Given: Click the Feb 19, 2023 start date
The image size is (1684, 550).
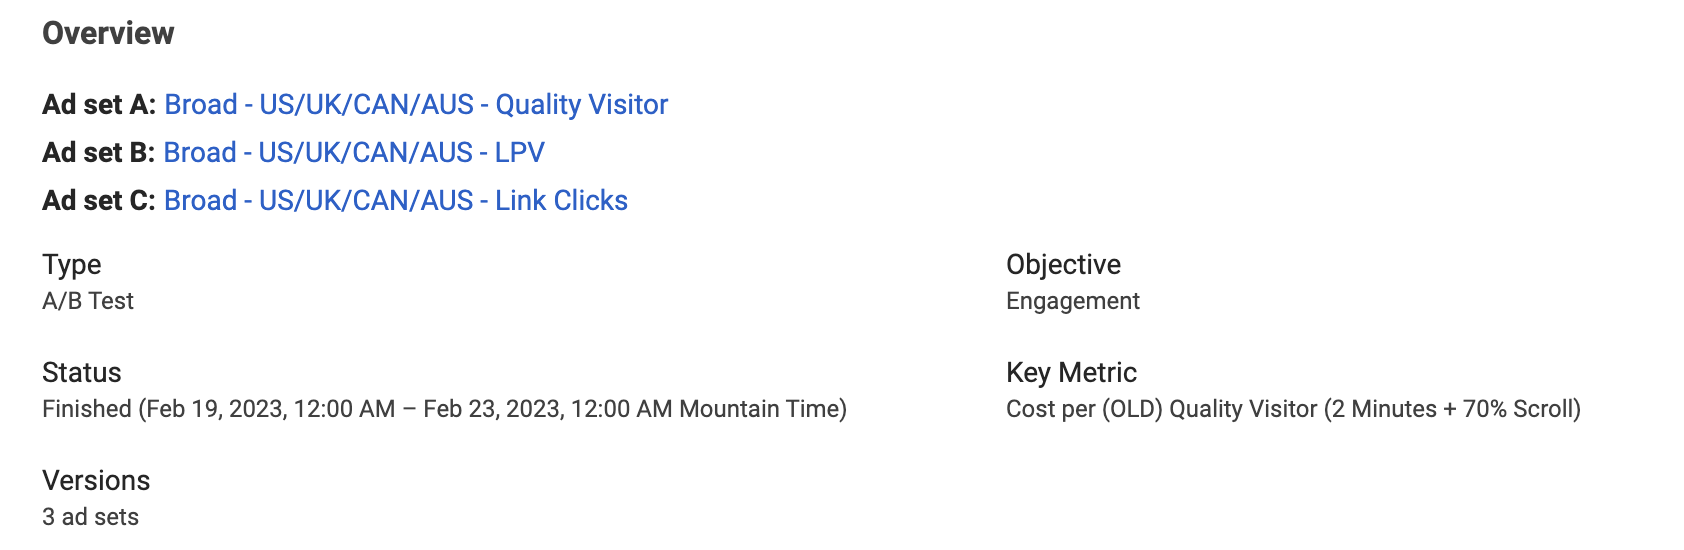Looking at the screenshot, I should click(x=216, y=409).
